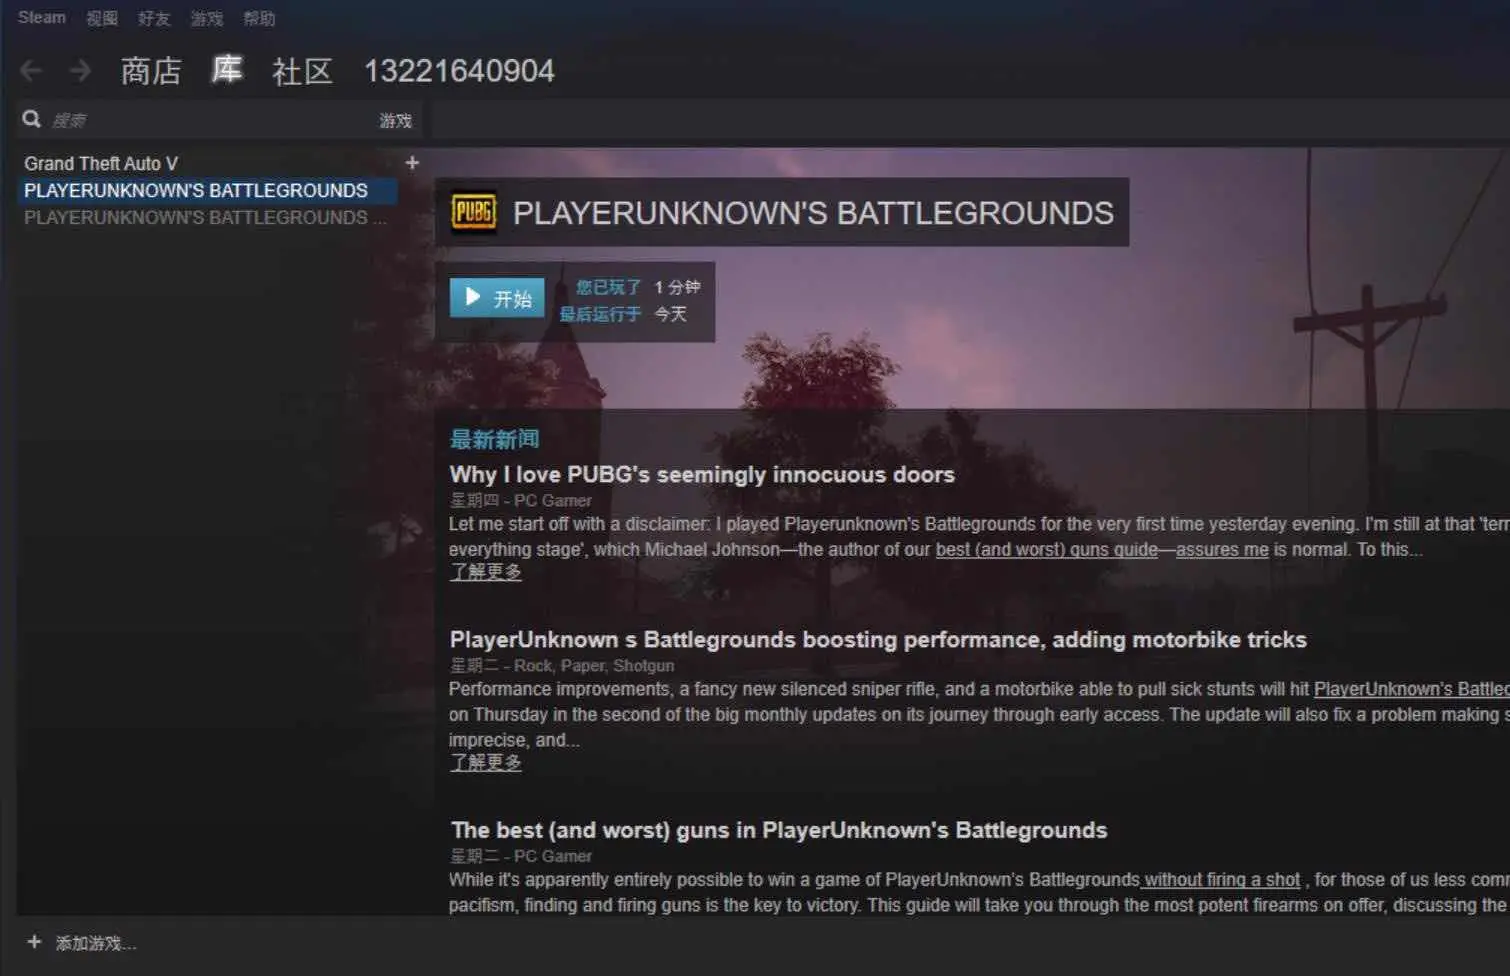This screenshot has height=976, width=1510.
Task: Go forward with the right arrow
Action: 80,70
